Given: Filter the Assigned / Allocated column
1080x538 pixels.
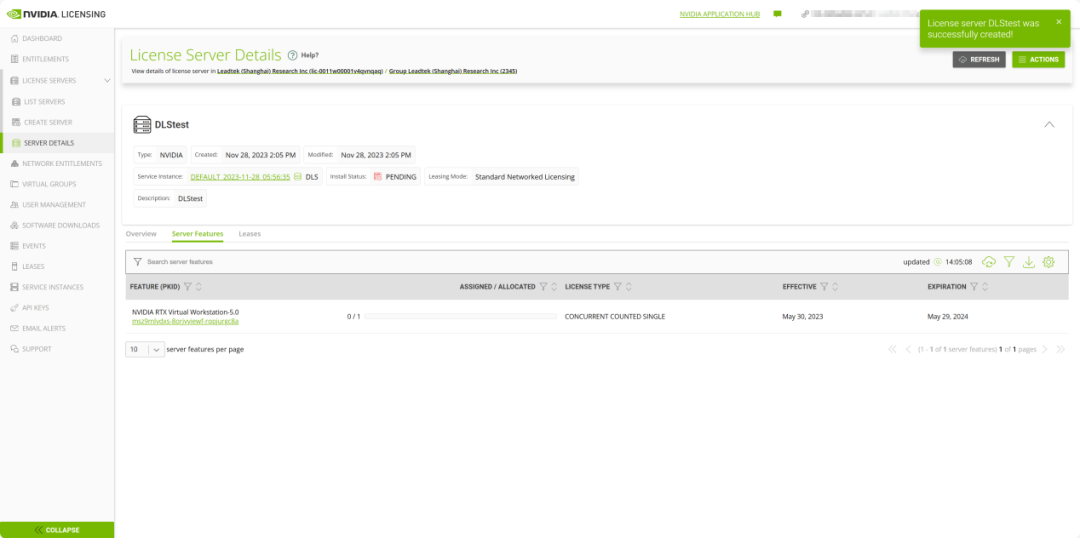Looking at the screenshot, I should [543, 287].
